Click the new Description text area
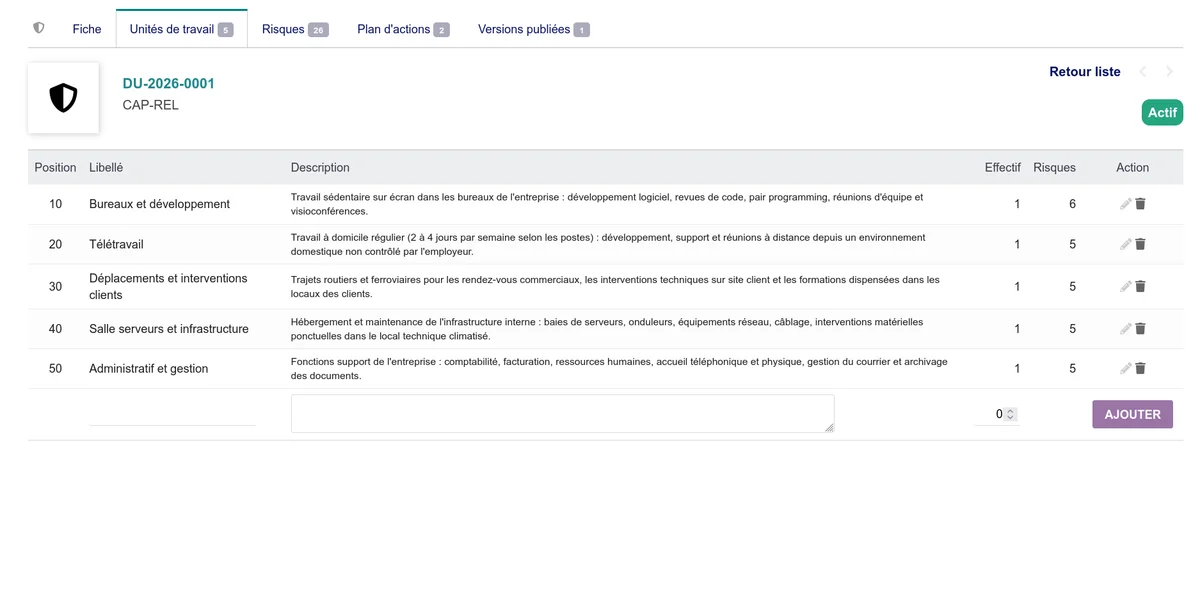This screenshot has height=600, width=1200. [563, 414]
